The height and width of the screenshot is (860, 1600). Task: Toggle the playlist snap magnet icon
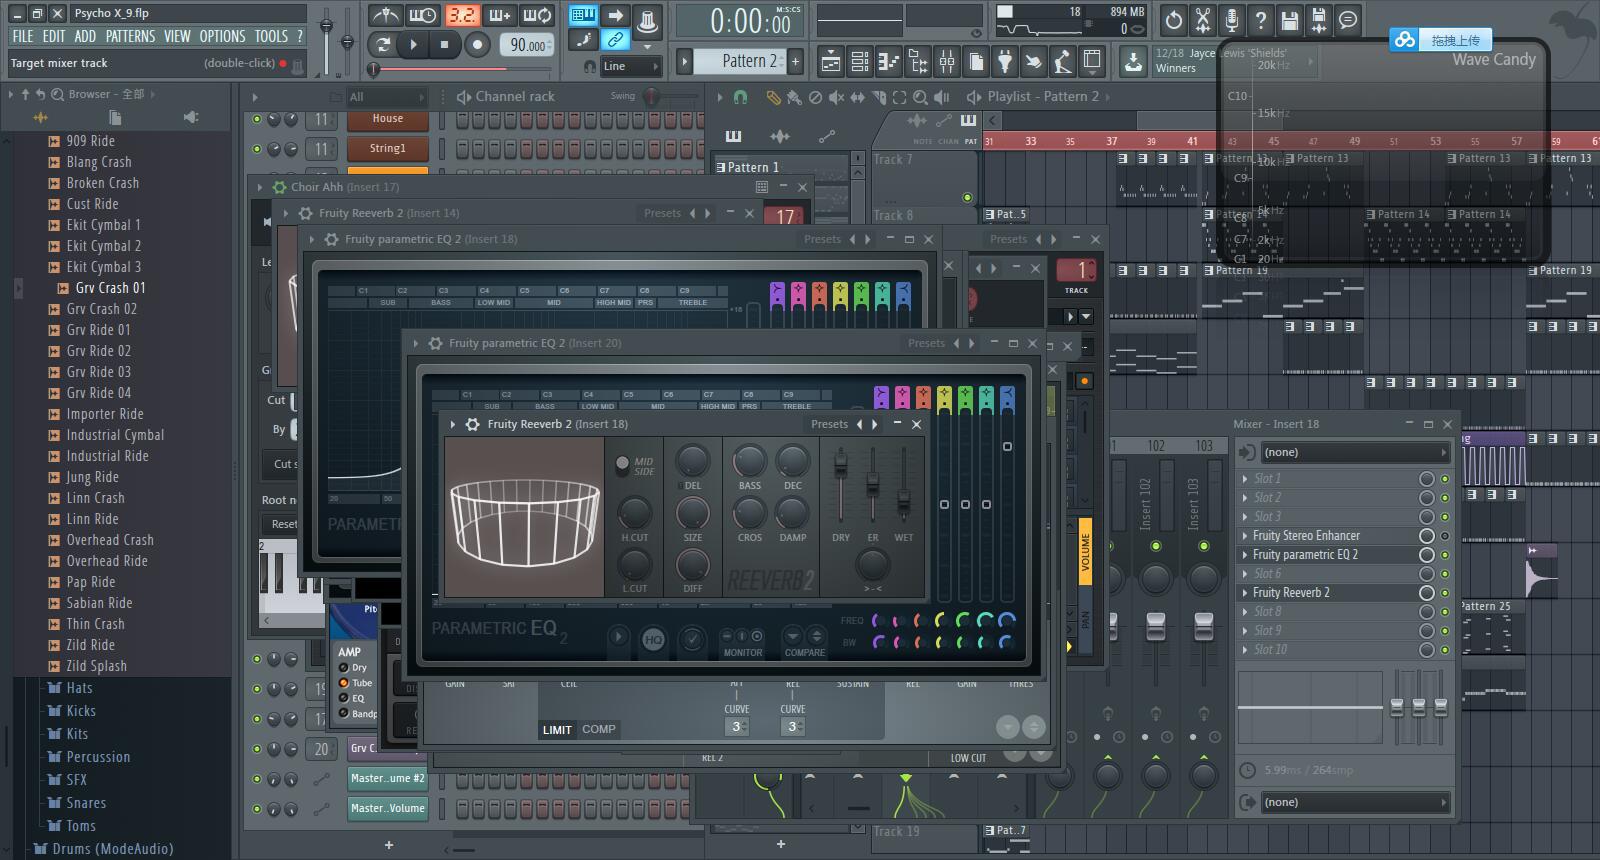pyautogui.click(x=740, y=97)
